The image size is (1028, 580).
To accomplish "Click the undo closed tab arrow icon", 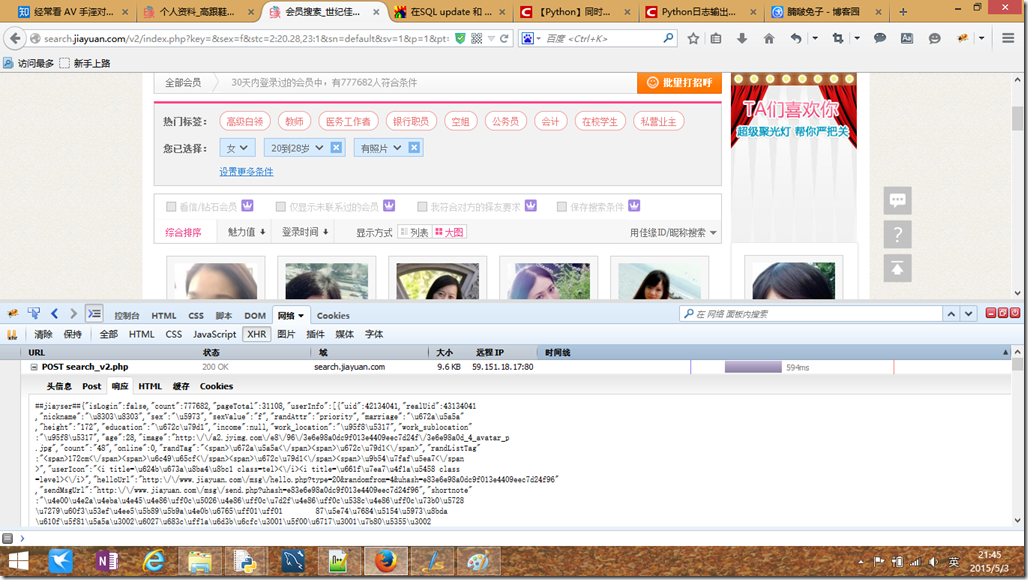I will click(x=796, y=39).
